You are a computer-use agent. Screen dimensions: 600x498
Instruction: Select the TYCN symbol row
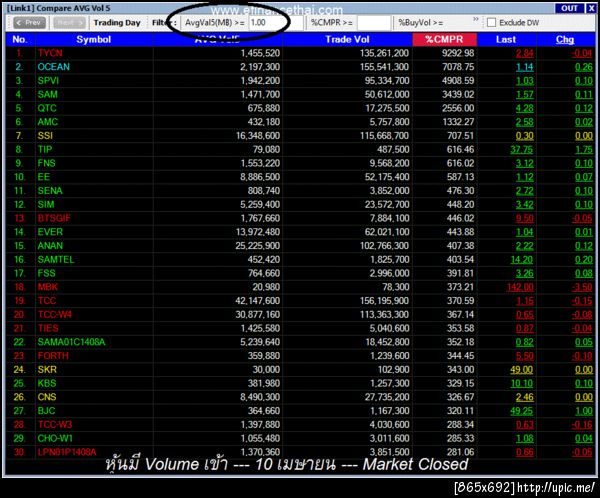[x=300, y=53]
